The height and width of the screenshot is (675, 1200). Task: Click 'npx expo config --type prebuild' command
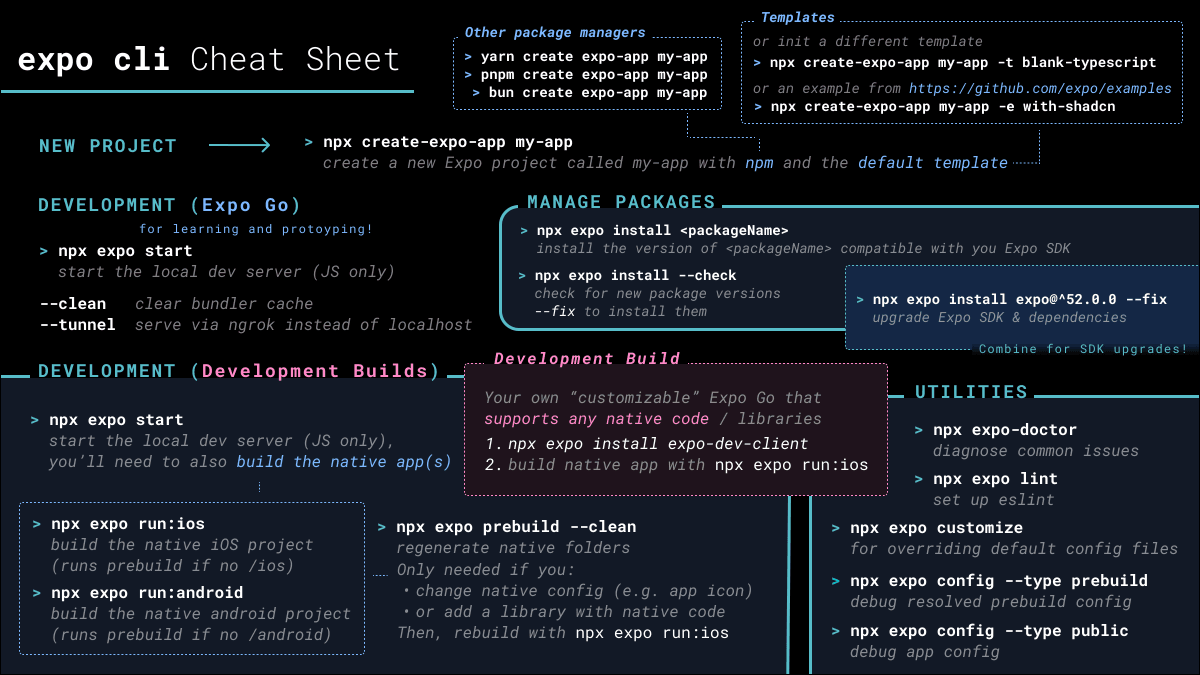[x=999, y=580]
